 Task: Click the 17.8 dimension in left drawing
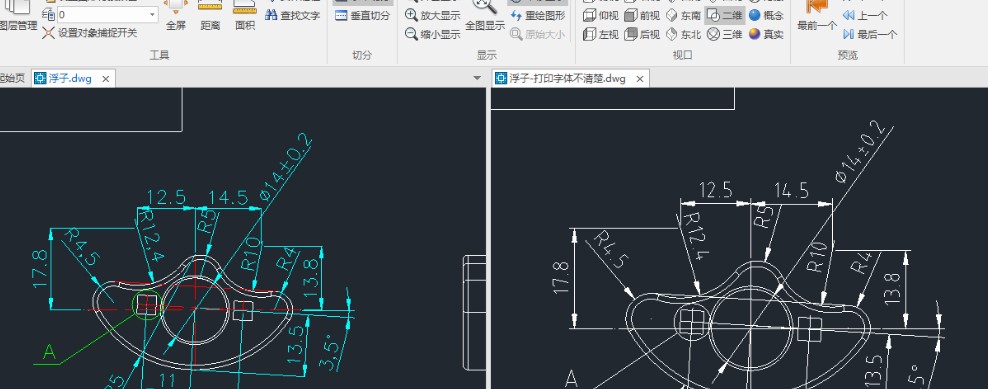coord(39,270)
